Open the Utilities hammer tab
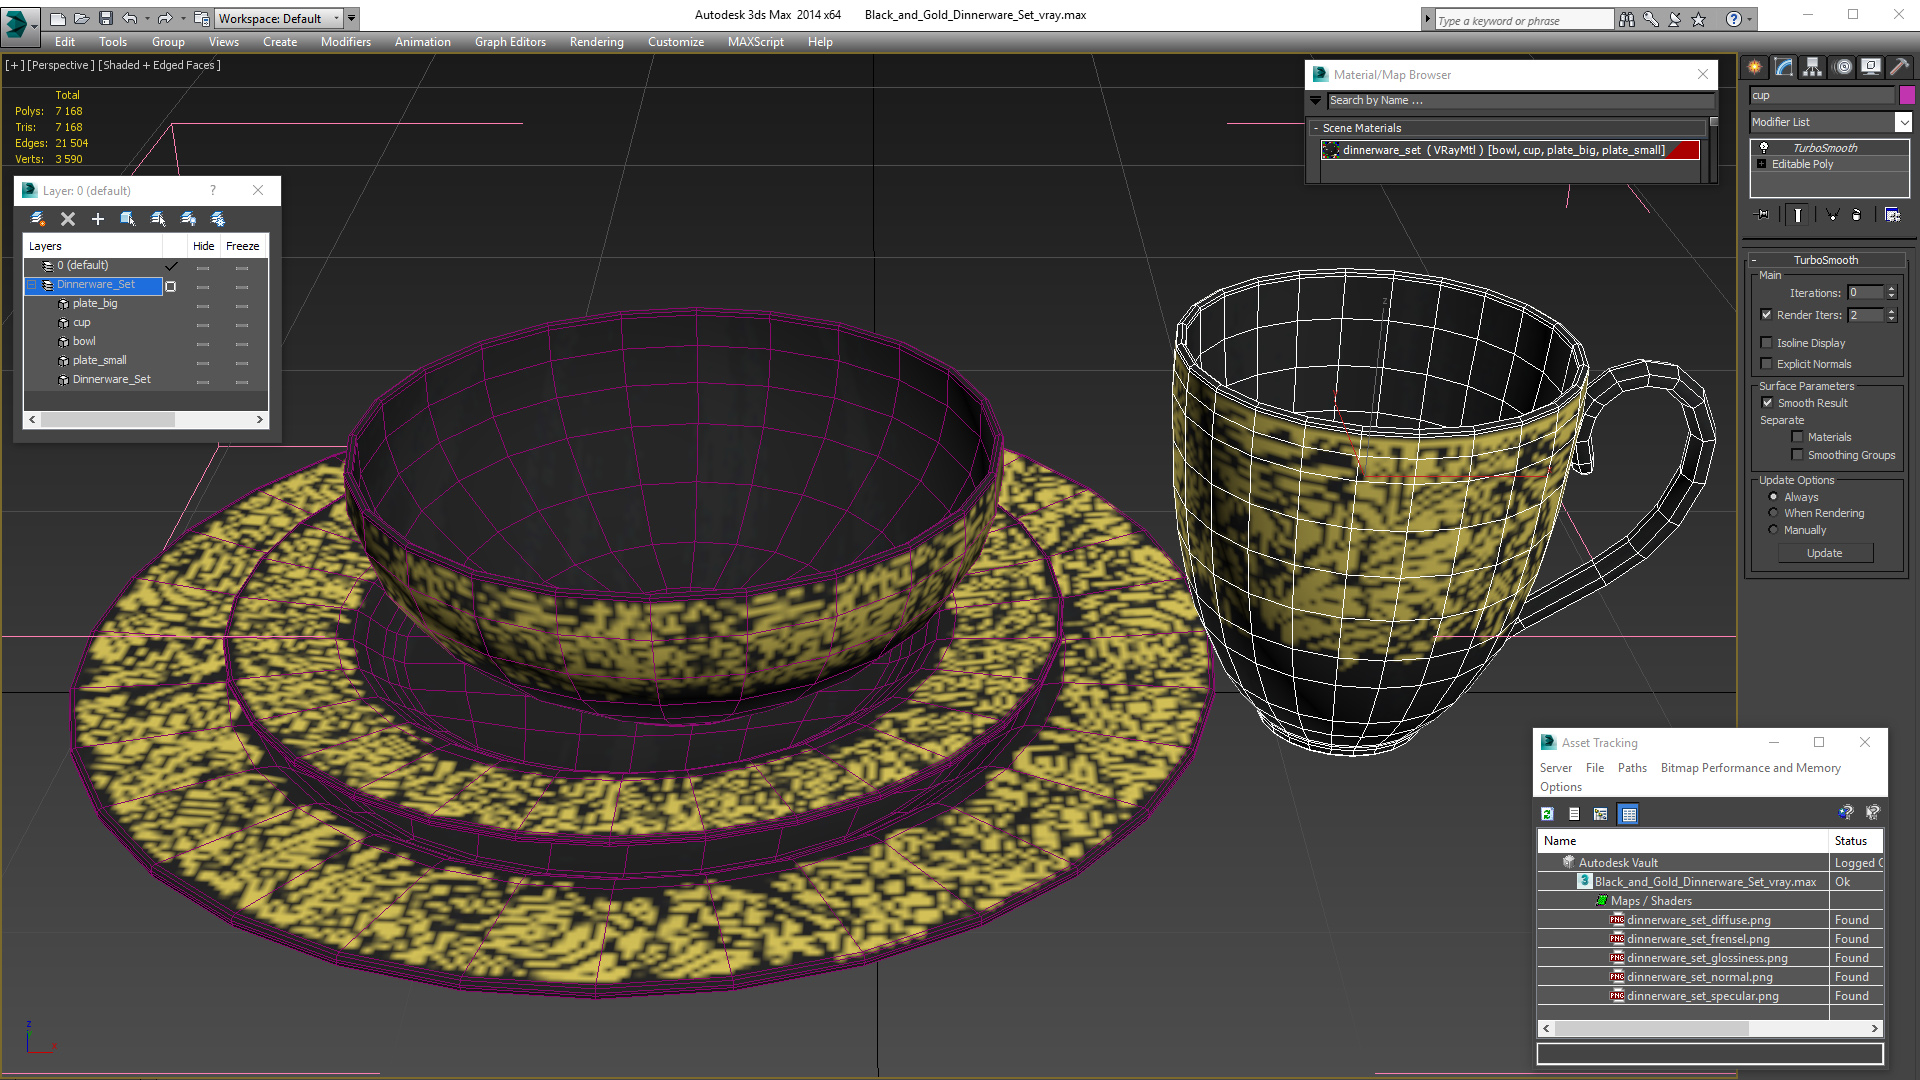Viewport: 1920px width, 1080px height. pos(1899,67)
